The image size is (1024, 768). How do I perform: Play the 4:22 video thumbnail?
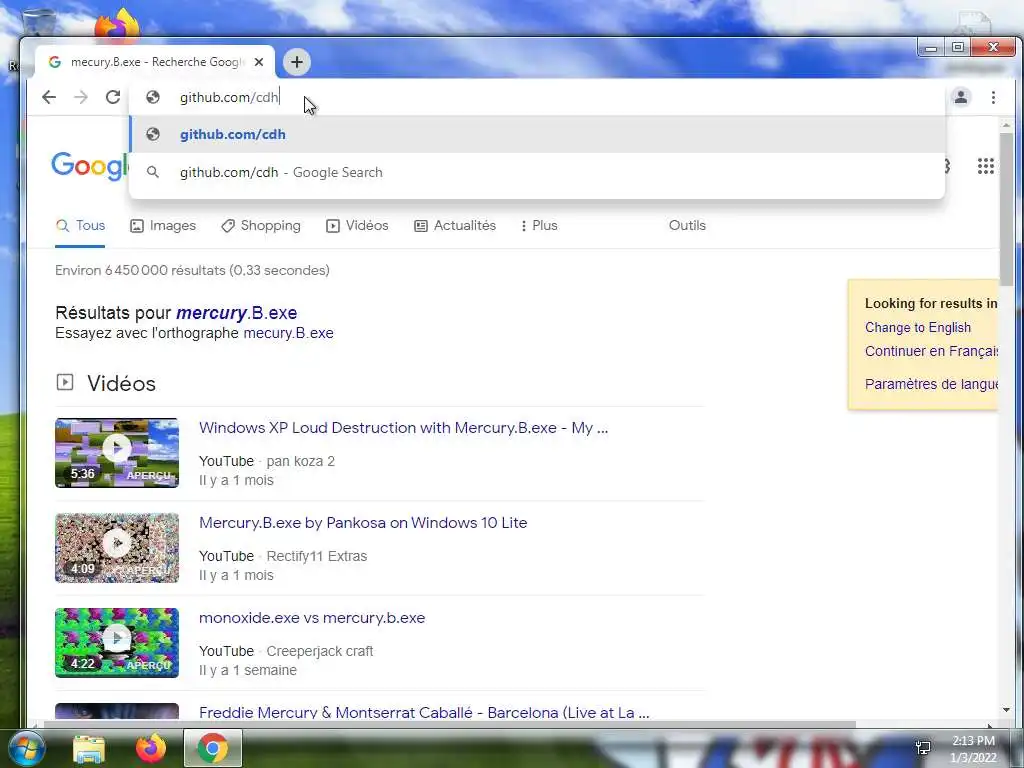pyautogui.click(x=117, y=643)
